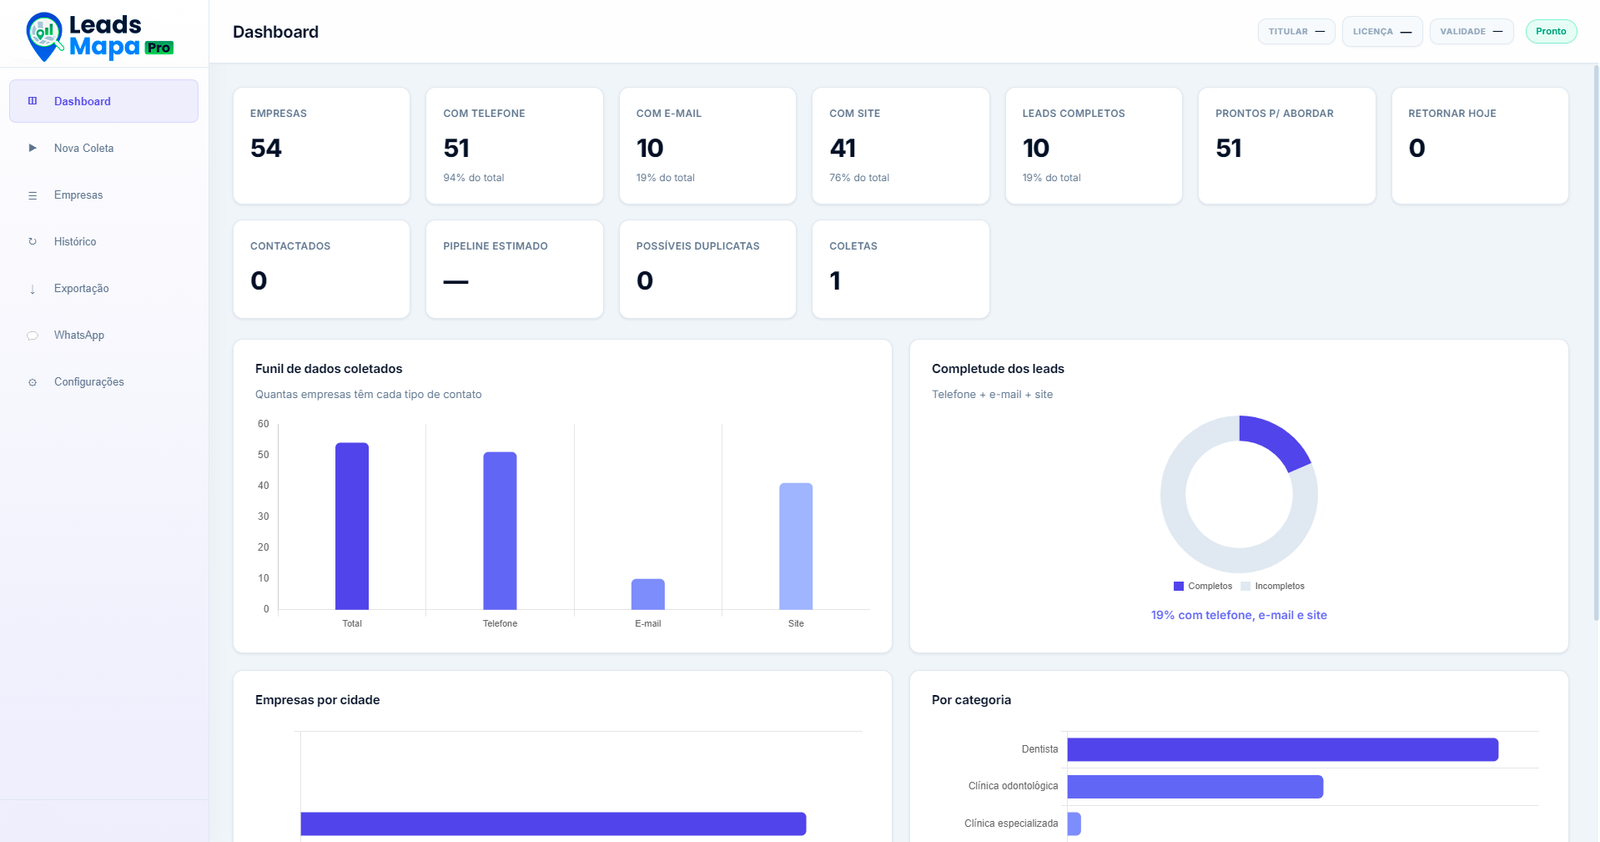1600x842 pixels.
Task: Select the LEADS COMPLETOS stat card
Action: 1093,146
